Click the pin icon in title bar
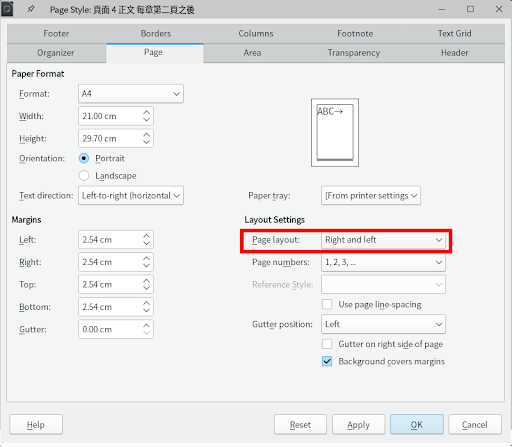Screen dimensions: 512x447 31,9
